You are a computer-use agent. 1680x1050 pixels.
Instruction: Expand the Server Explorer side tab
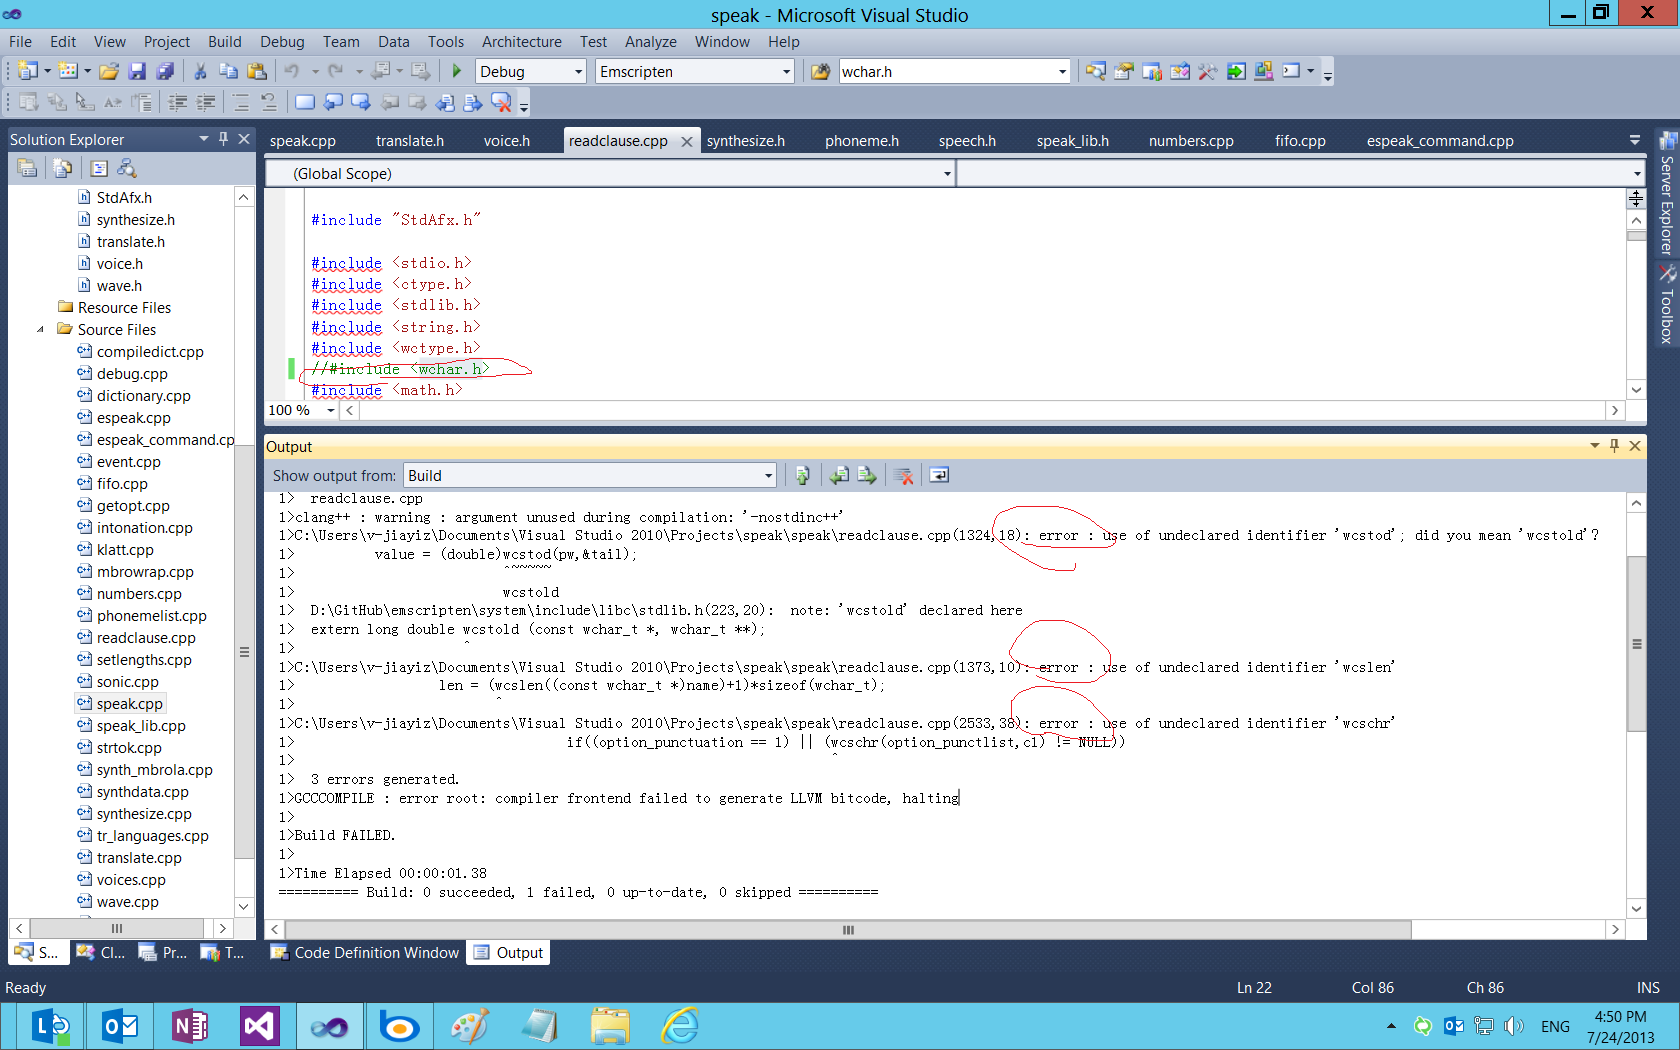[x=1666, y=193]
